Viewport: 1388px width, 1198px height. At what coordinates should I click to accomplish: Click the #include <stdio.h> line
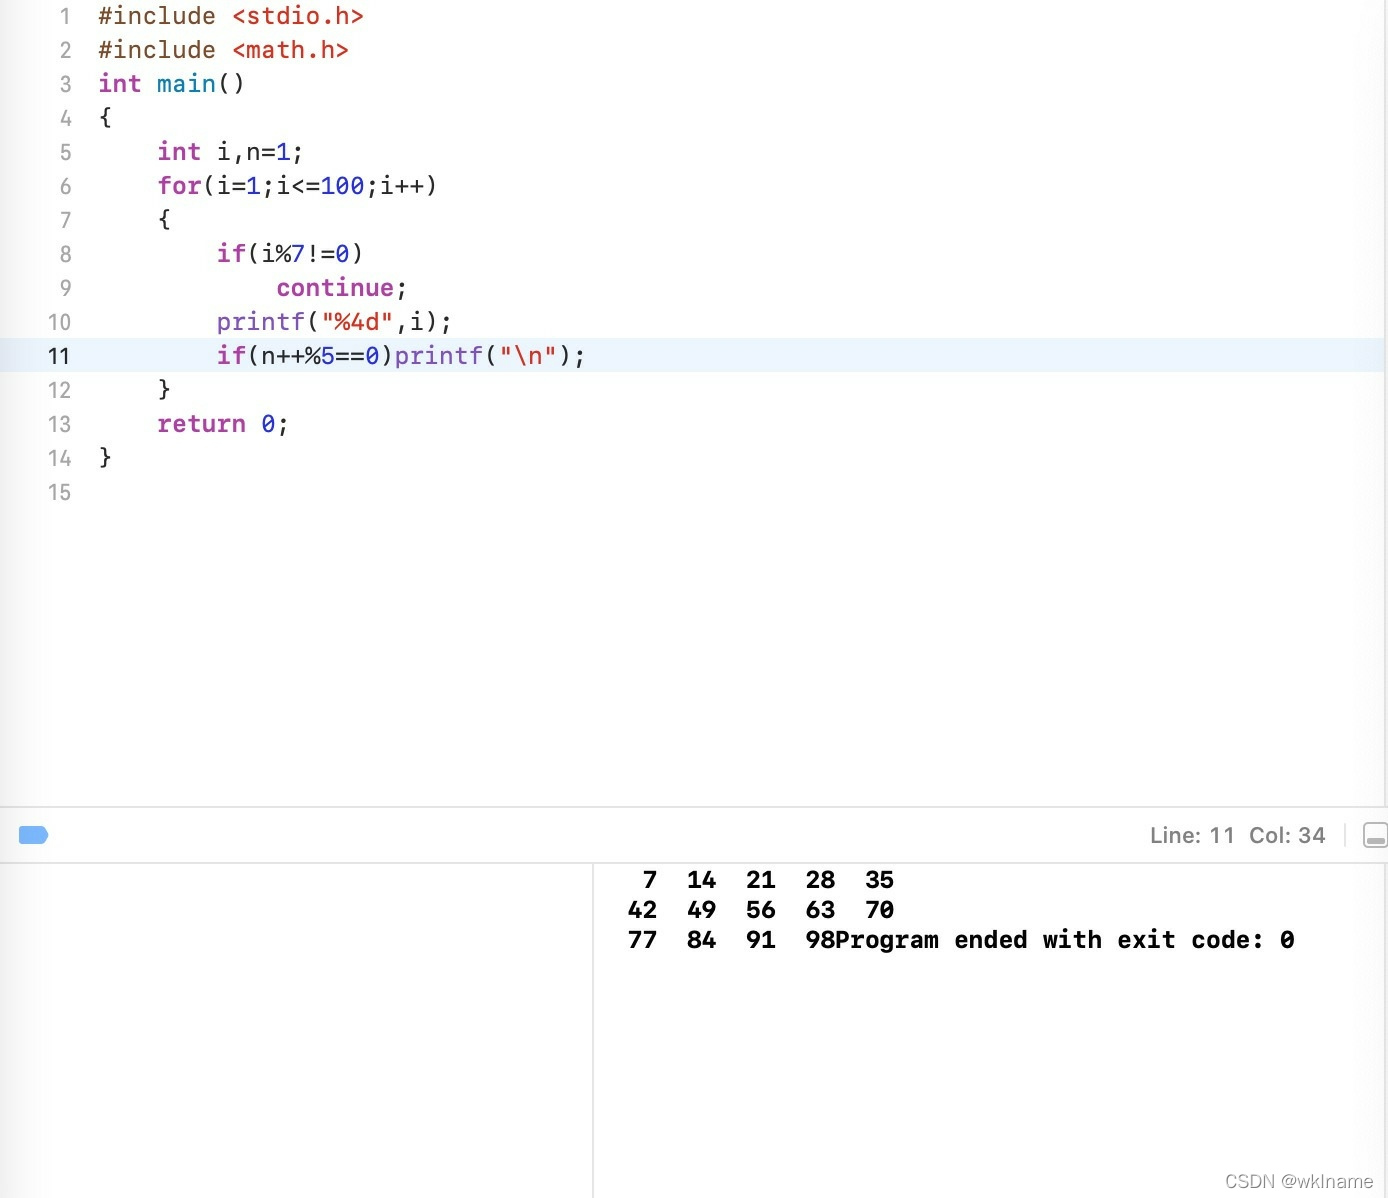coord(231,16)
